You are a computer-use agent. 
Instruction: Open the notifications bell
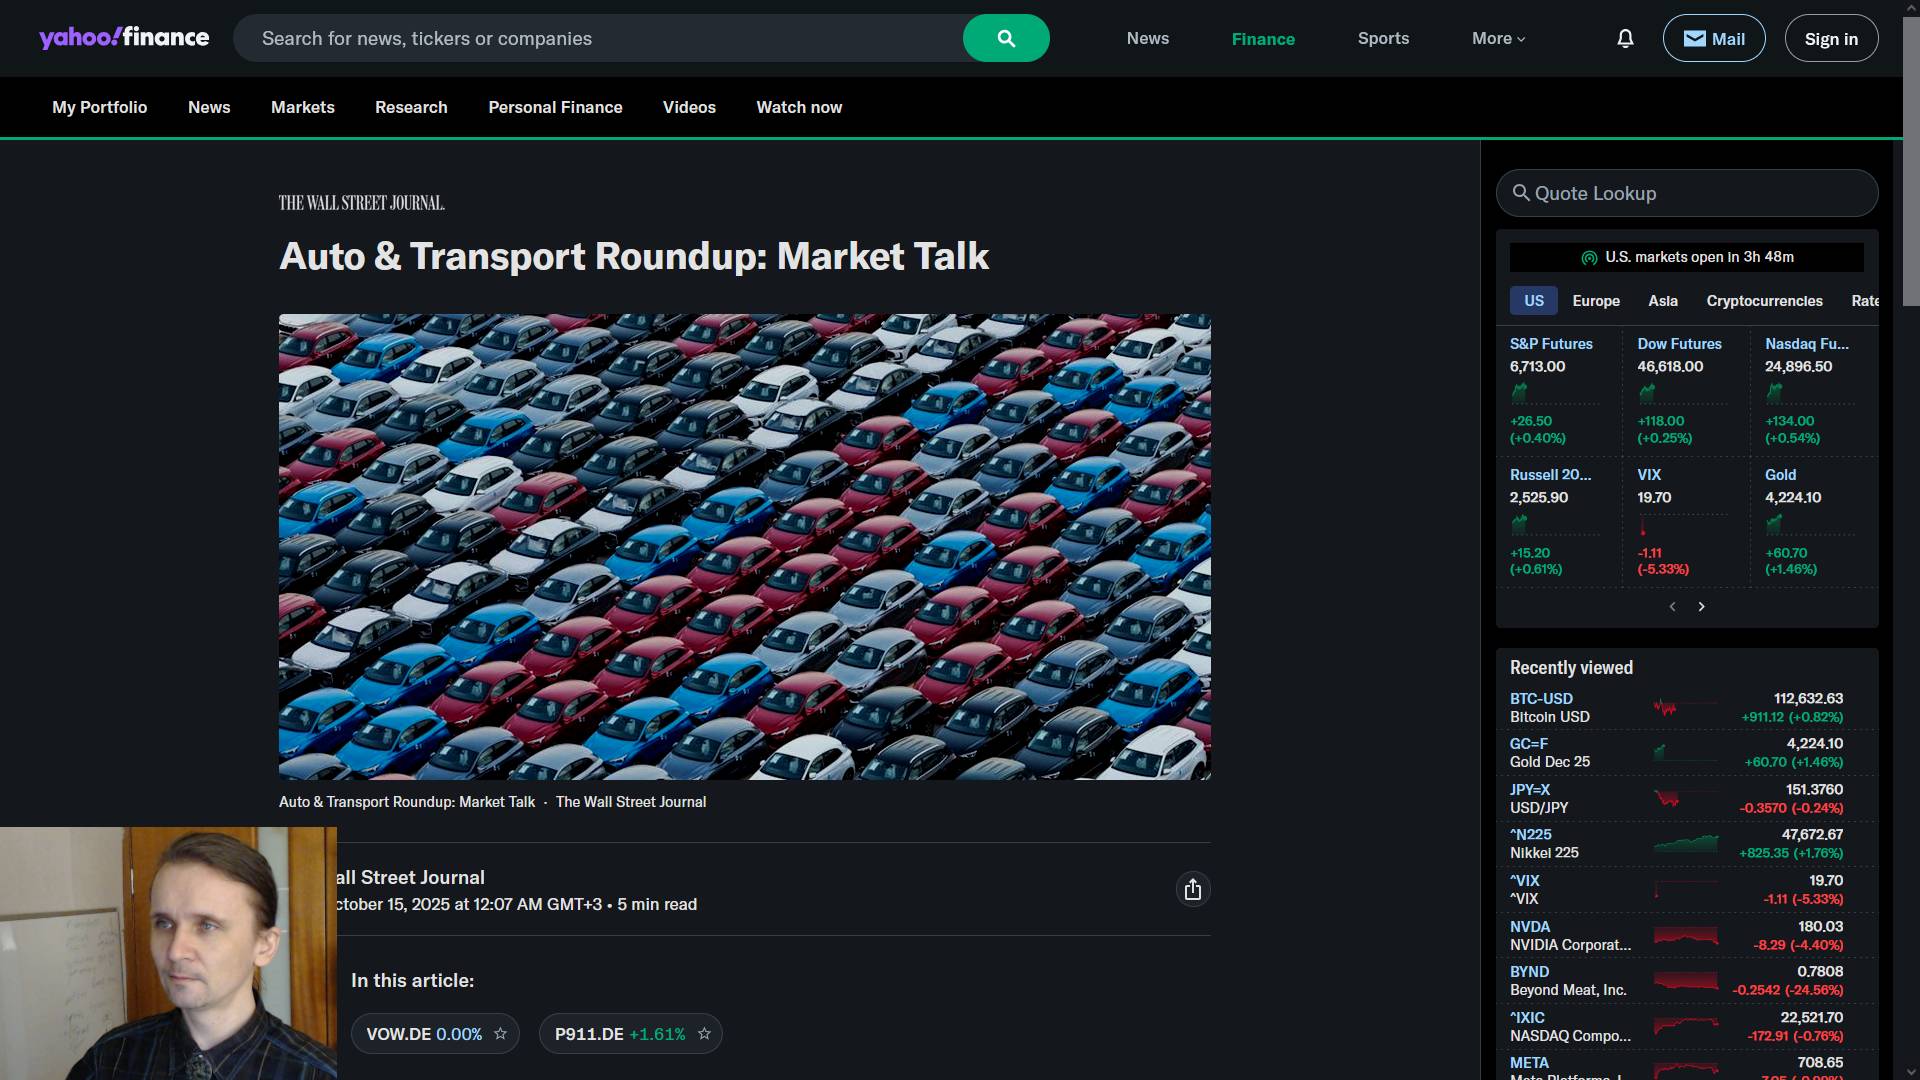1625,38
